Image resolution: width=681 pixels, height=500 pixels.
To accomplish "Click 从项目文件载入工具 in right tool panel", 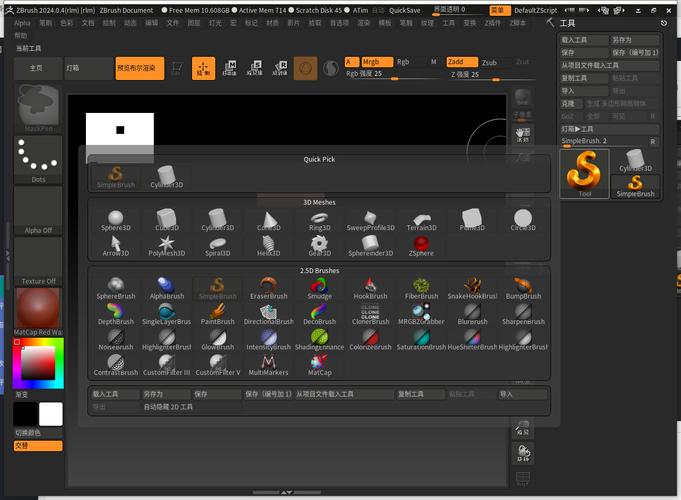I will click(607, 65).
